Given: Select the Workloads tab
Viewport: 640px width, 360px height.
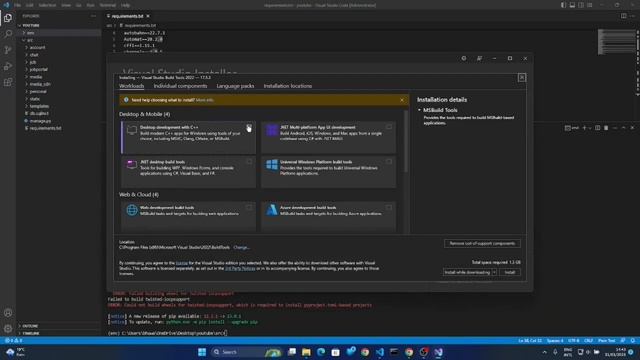Looking at the screenshot, I should pos(131,86).
